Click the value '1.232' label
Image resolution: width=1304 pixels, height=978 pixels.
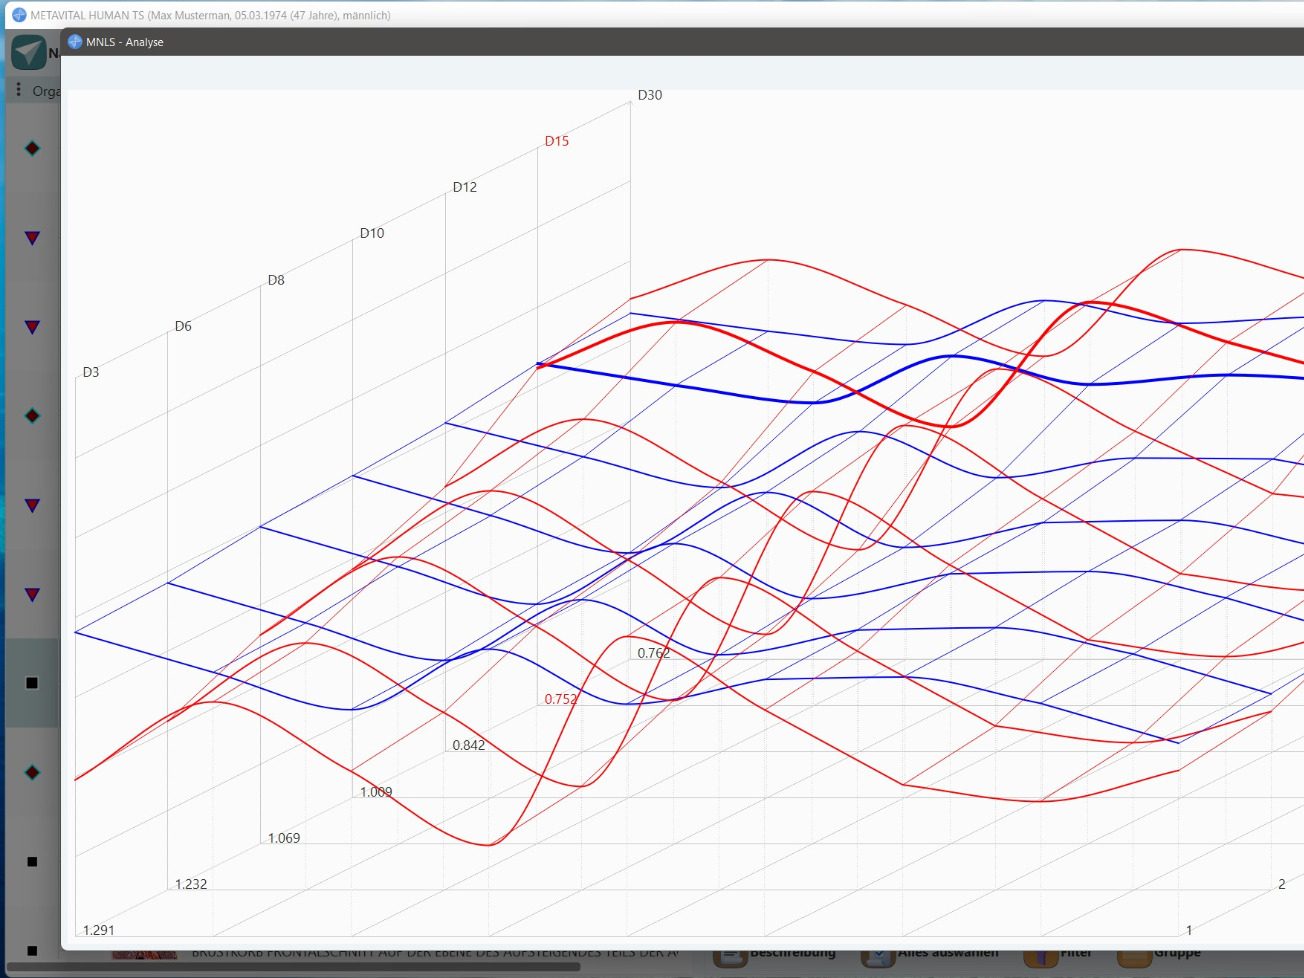tap(191, 884)
